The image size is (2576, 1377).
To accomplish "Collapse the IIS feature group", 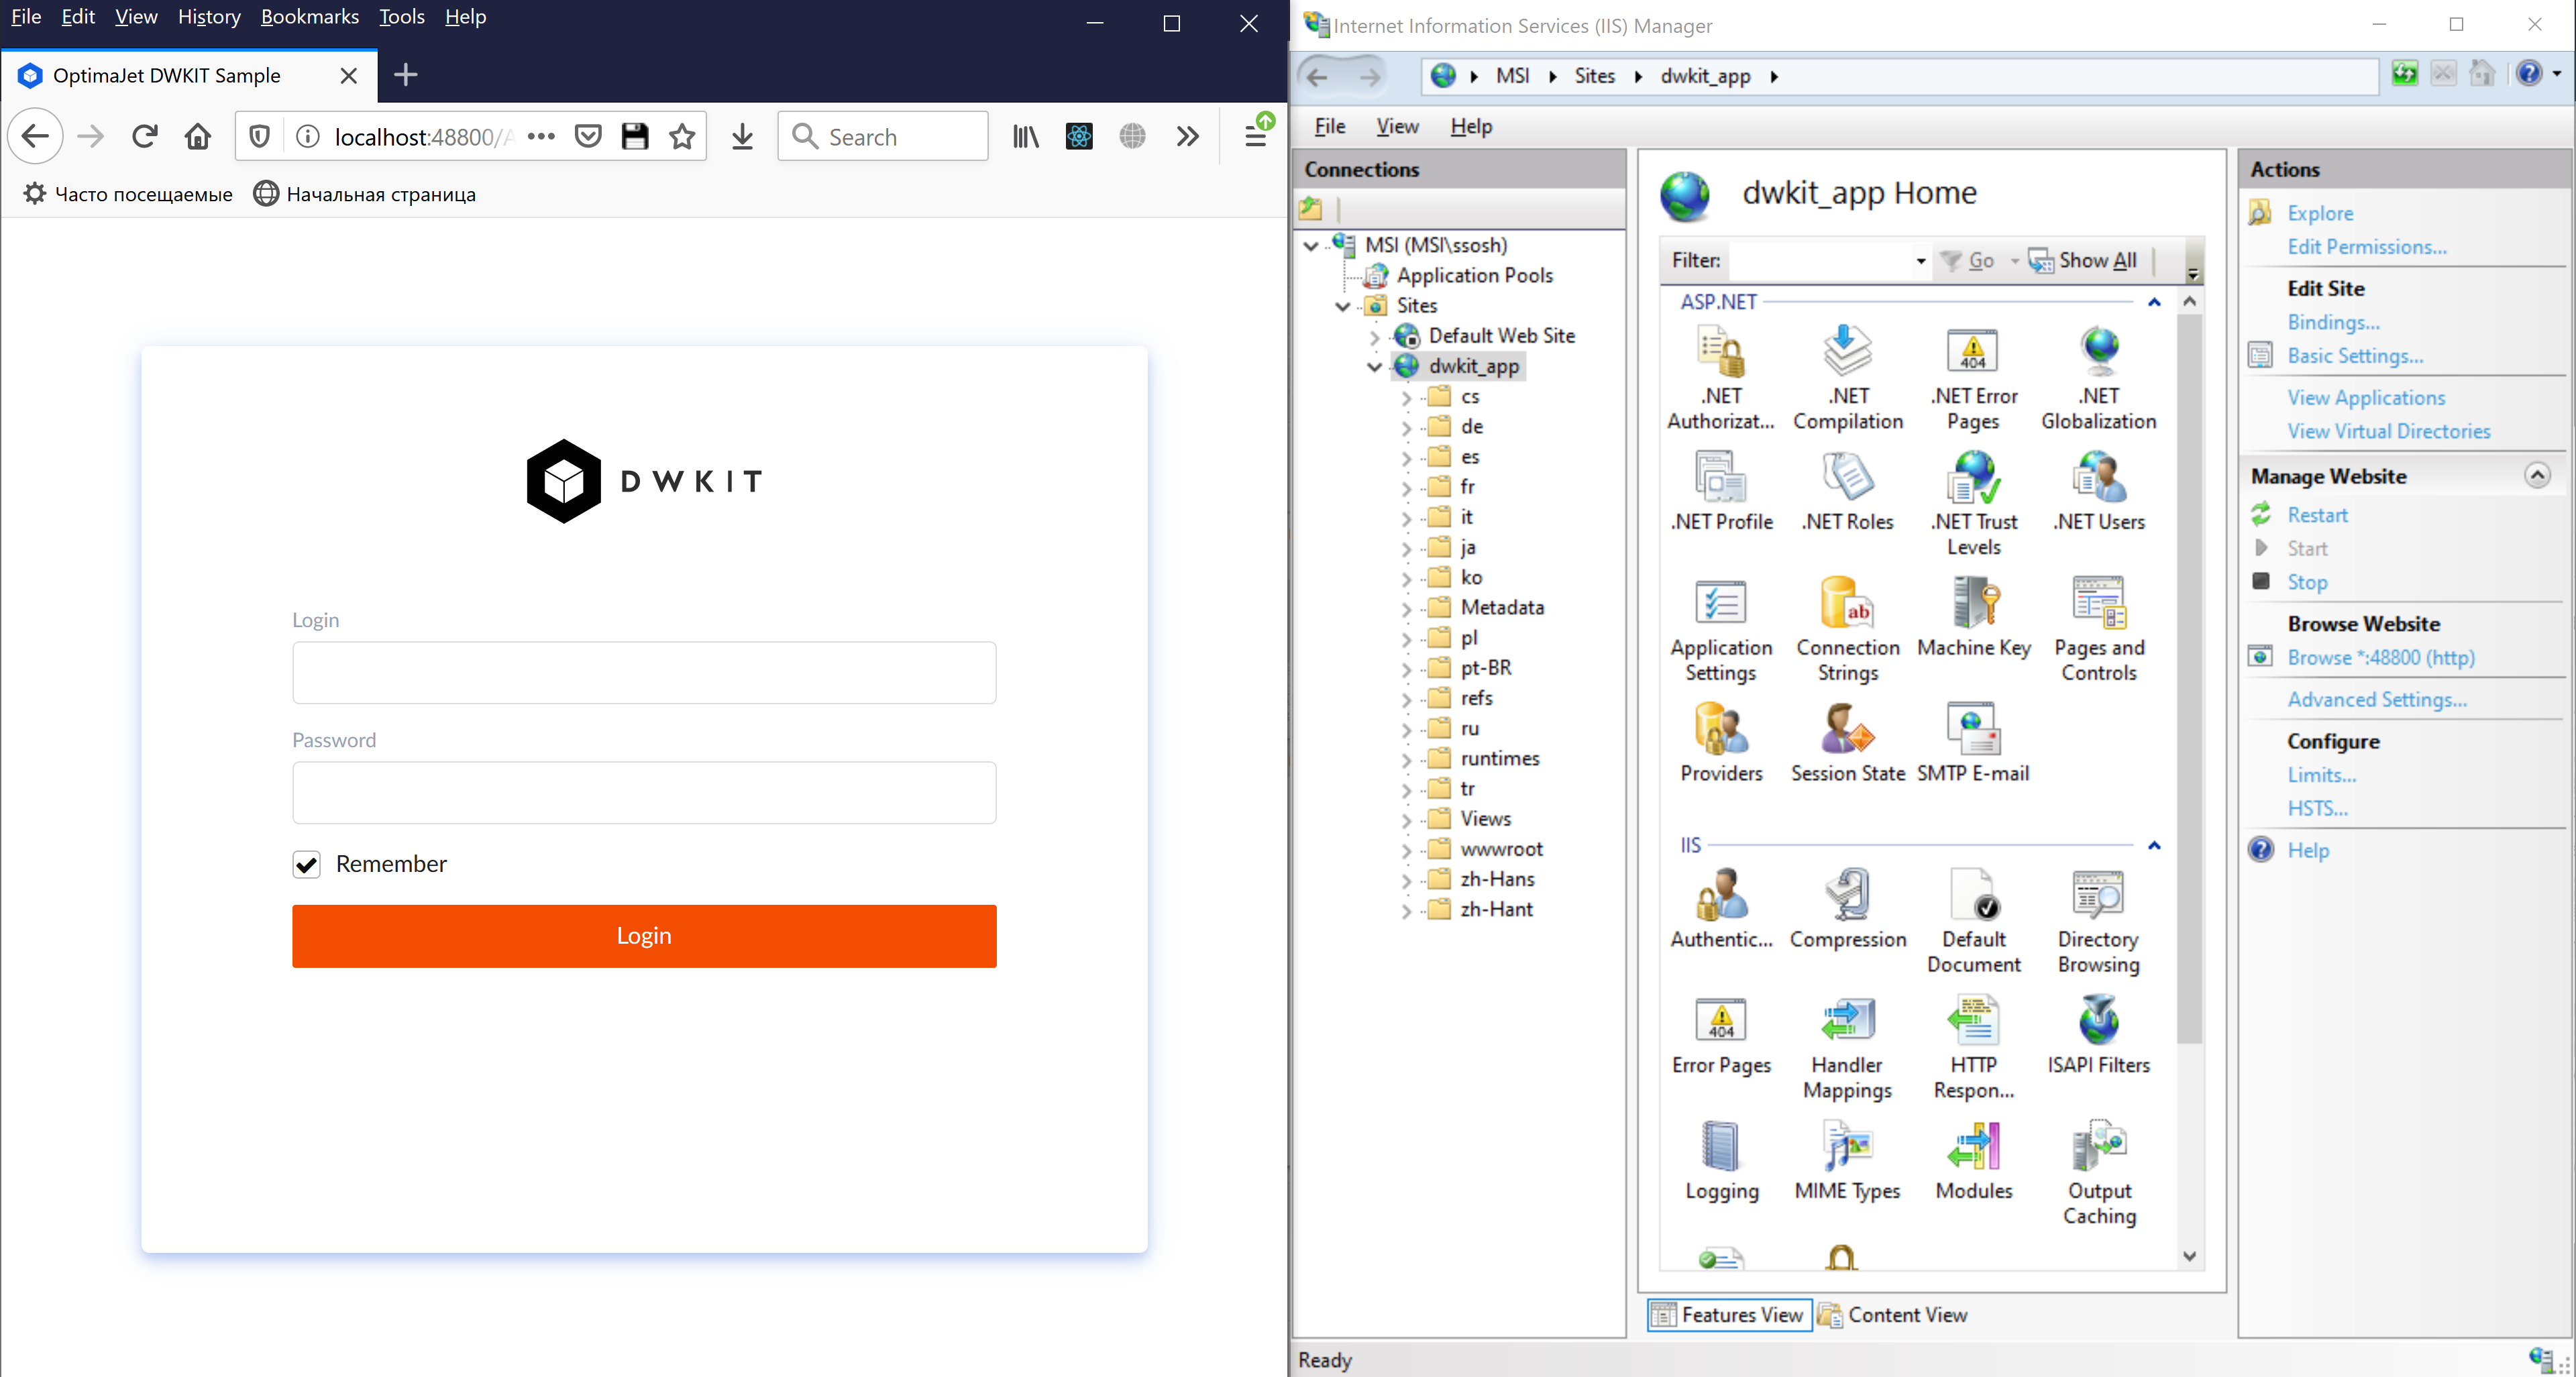I will click(x=2154, y=846).
